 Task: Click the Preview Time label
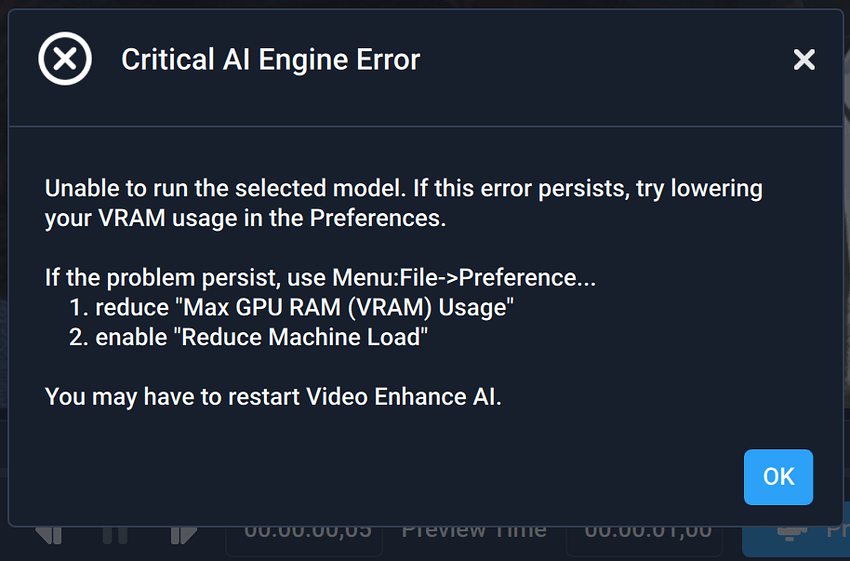pos(474,531)
